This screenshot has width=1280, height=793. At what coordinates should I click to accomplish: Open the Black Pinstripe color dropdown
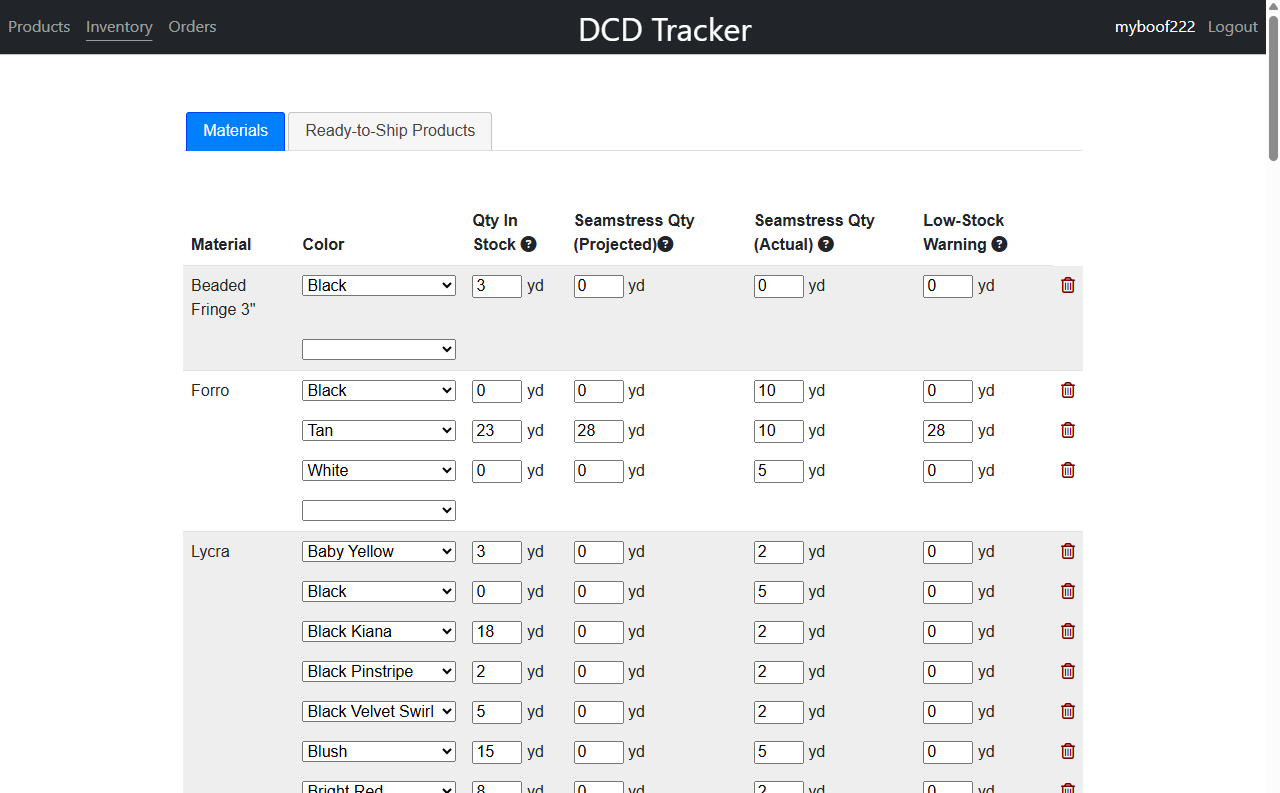(x=379, y=671)
